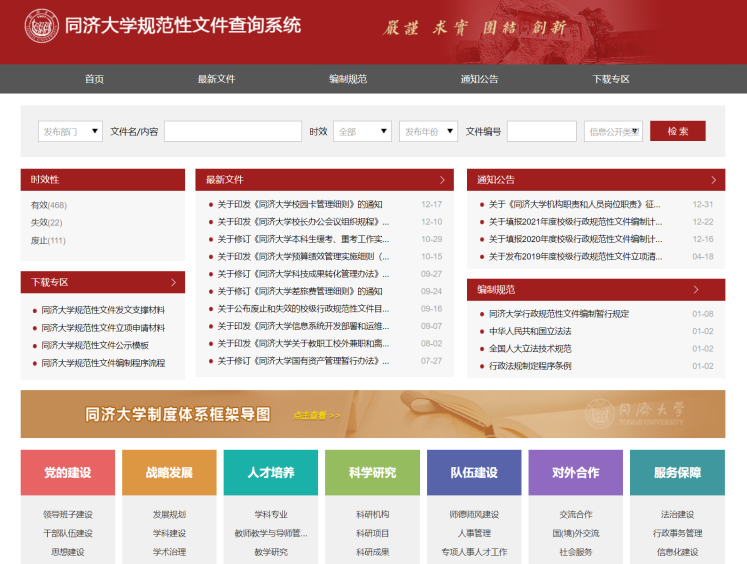Filter by 失效(22) documents
747x564 pixels.
tap(46, 222)
